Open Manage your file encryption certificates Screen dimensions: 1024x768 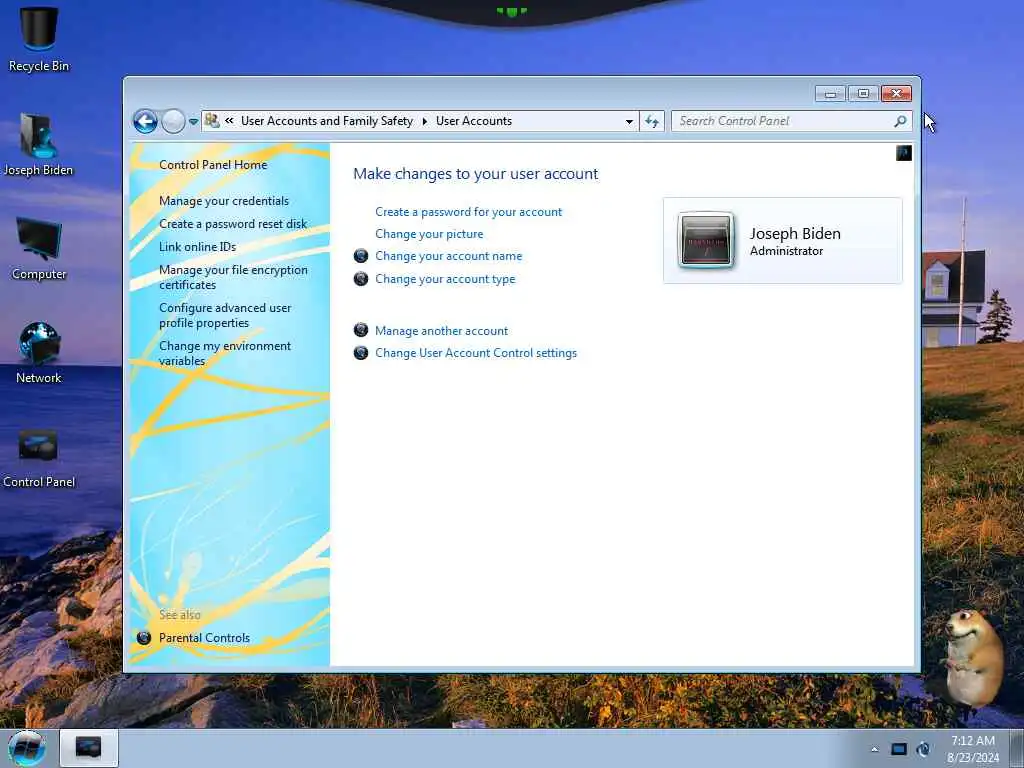coord(233,278)
